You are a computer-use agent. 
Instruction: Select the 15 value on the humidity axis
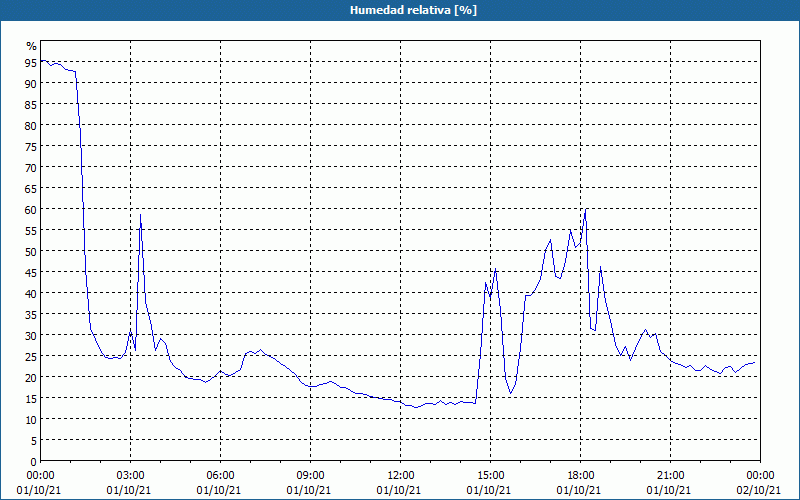pyautogui.click(x=31, y=398)
